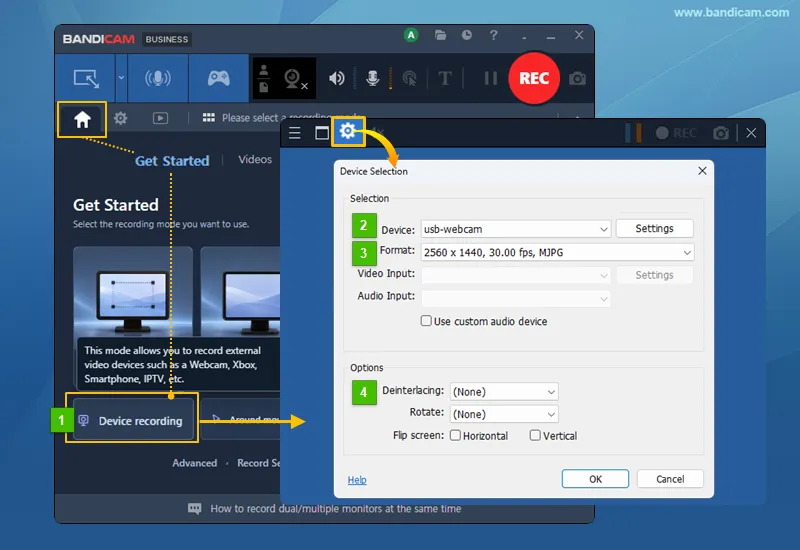Screen dimensions: 800x550
Task: Click the volume meter bars in device window
Action: click(634, 133)
